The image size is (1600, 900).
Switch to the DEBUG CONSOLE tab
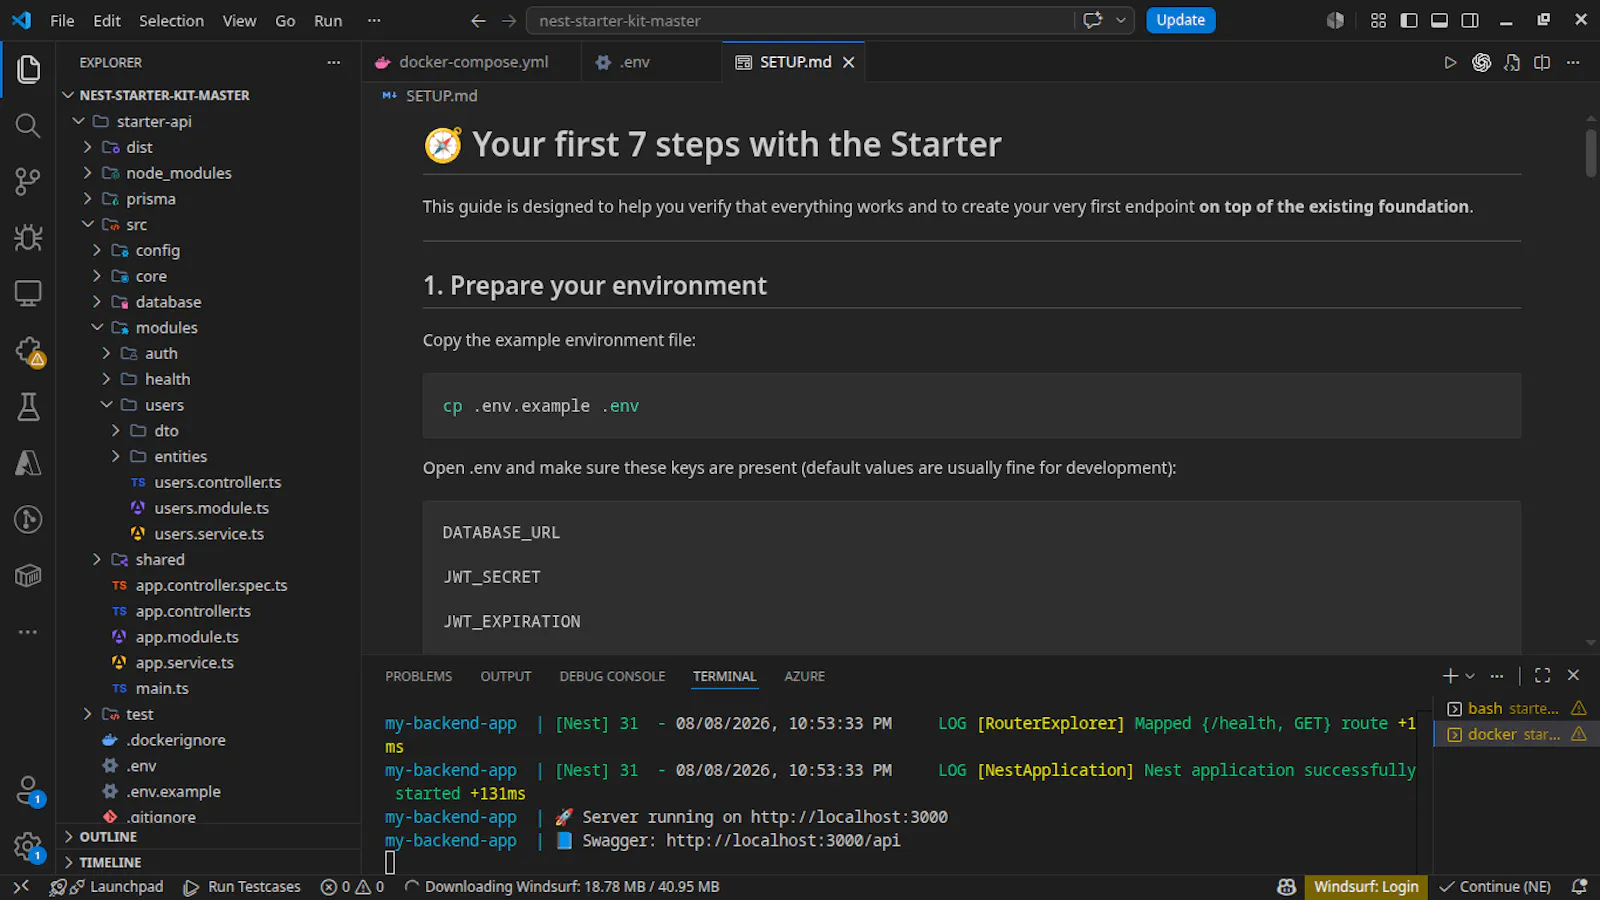click(x=612, y=677)
